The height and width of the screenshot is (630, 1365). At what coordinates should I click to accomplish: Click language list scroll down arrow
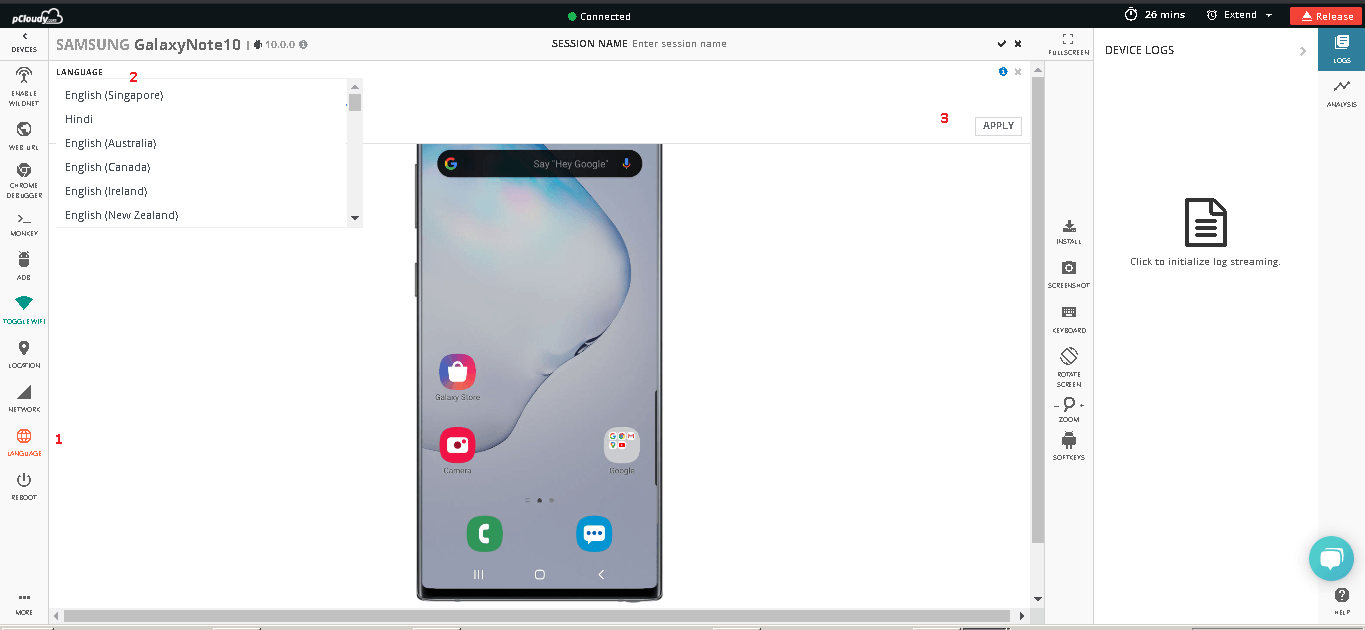[355, 218]
